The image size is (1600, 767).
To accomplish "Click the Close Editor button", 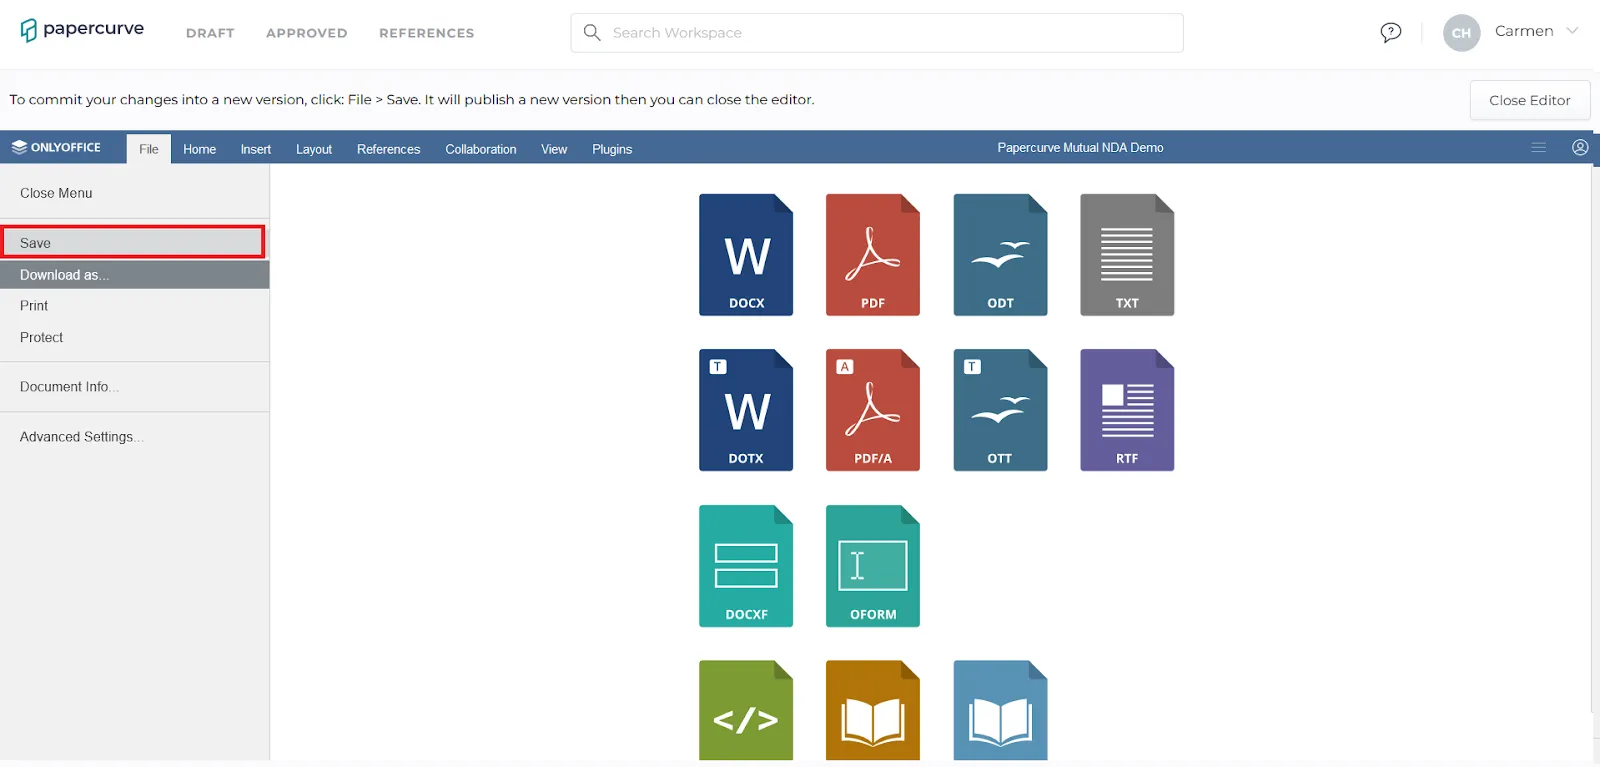I will click(x=1530, y=100).
